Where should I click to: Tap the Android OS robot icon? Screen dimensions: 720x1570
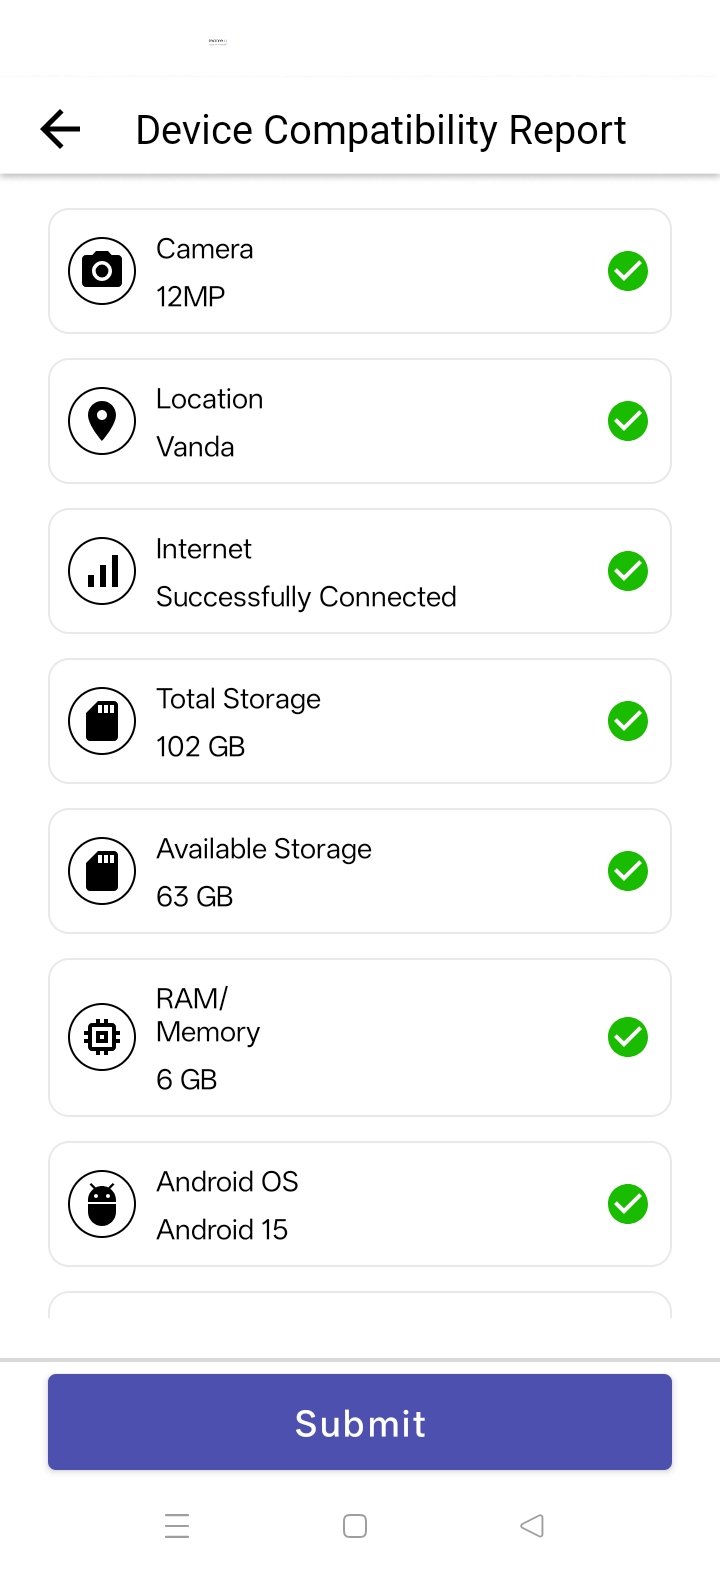tap(102, 1204)
